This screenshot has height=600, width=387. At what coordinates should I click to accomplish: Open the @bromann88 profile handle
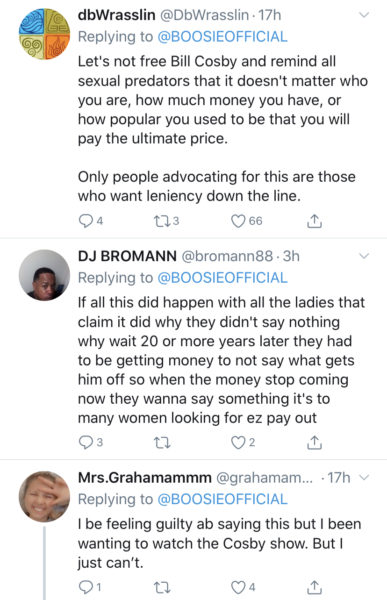[227, 256]
